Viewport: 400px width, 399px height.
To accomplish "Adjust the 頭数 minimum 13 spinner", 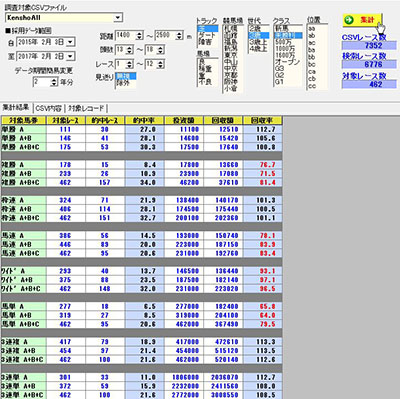I will tap(130, 50).
